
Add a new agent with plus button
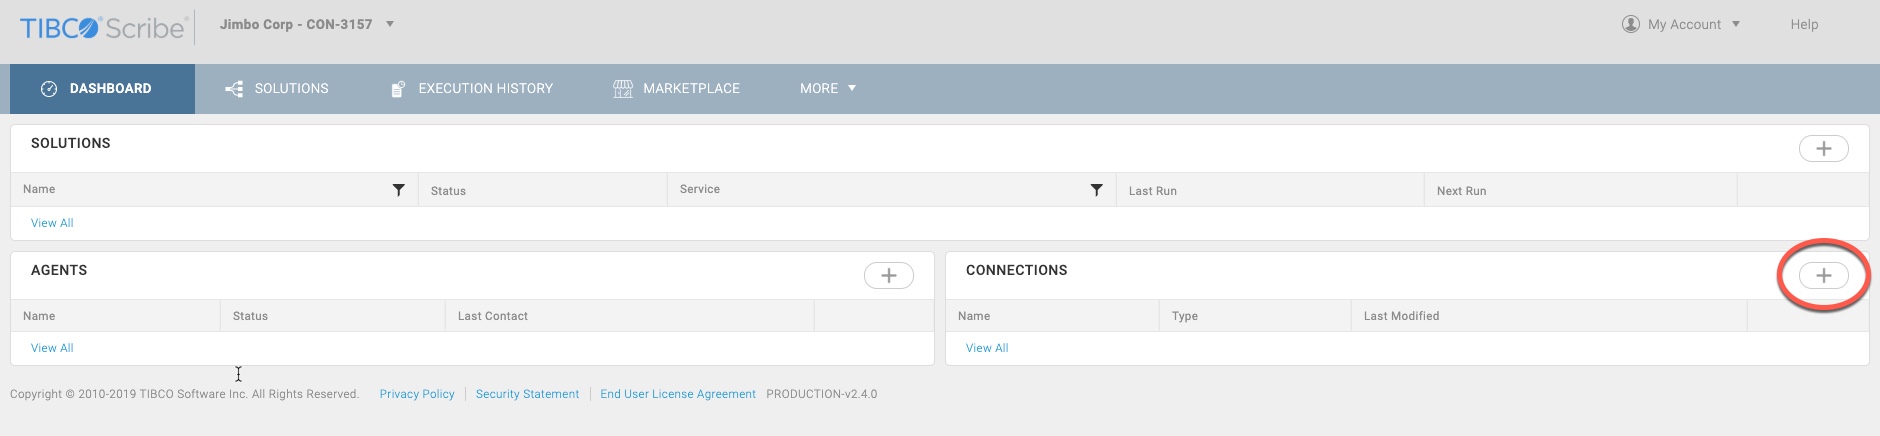[888, 276]
